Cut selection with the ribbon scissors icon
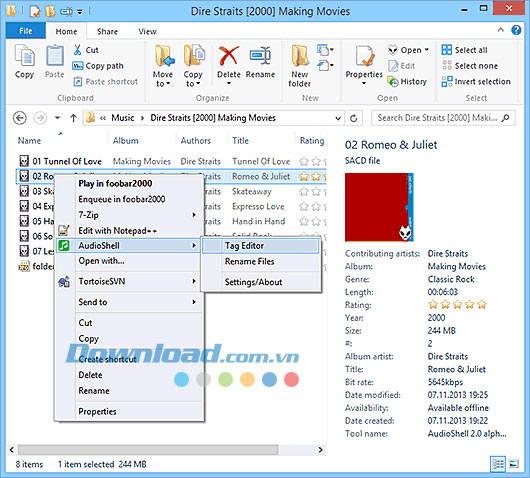Screen dimensions: 530x478 click(x=77, y=50)
